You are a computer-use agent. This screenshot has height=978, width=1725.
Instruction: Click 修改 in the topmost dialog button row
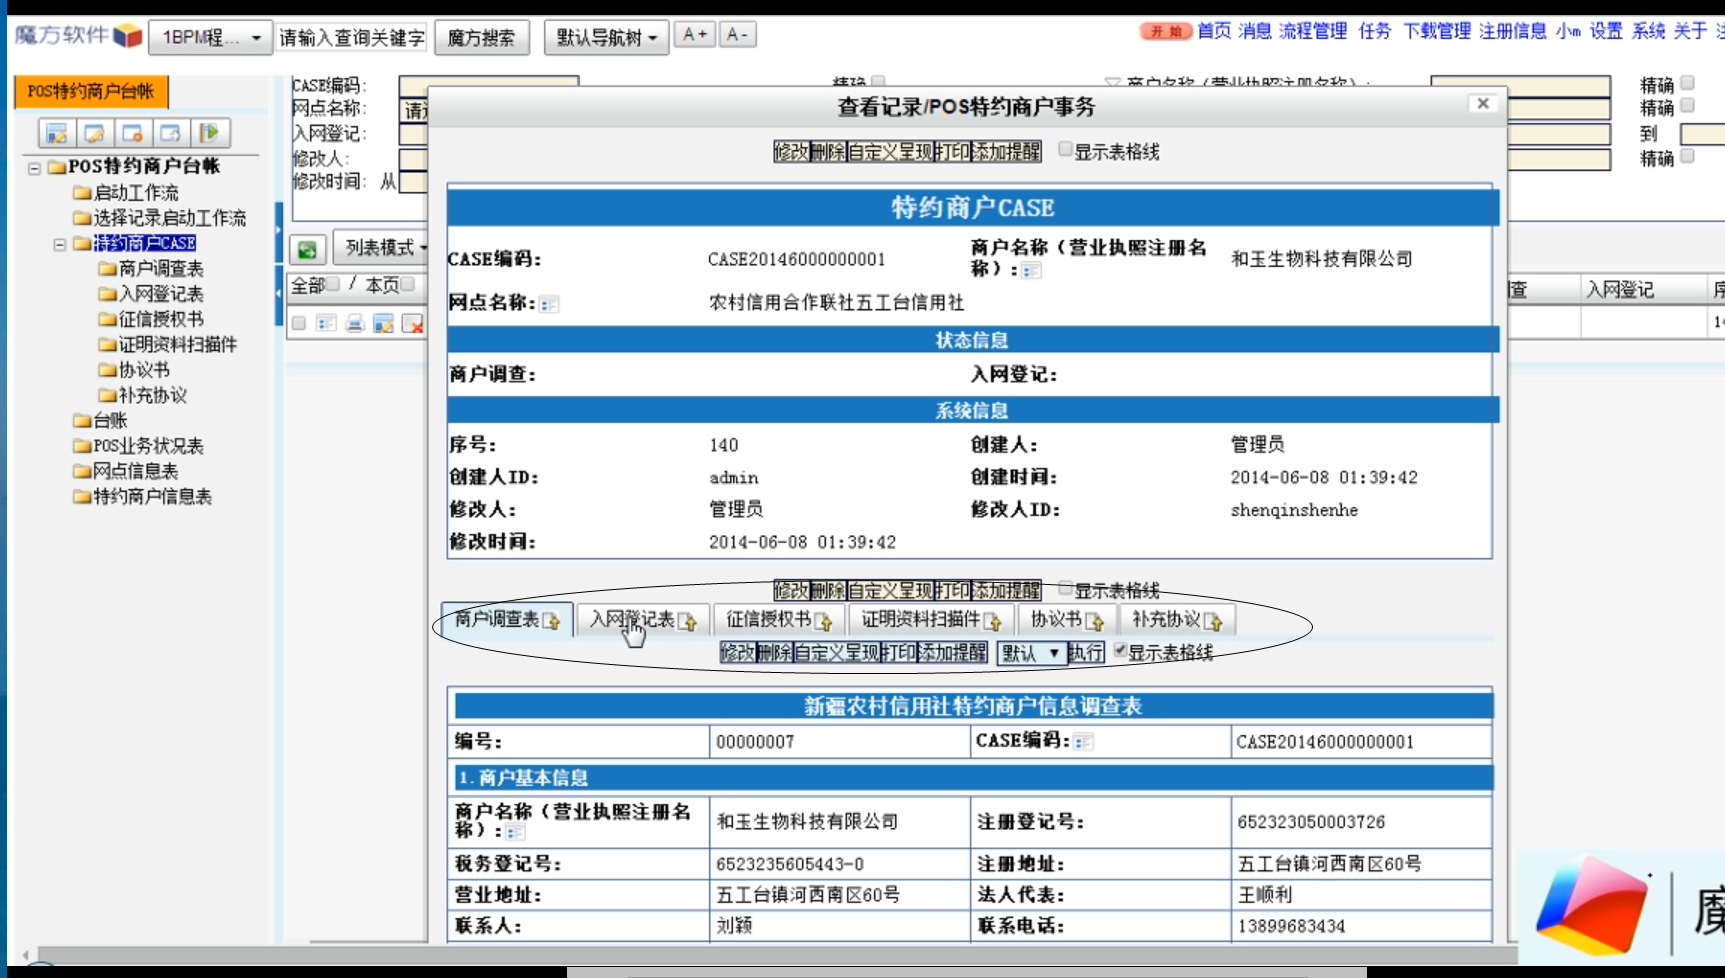click(791, 152)
